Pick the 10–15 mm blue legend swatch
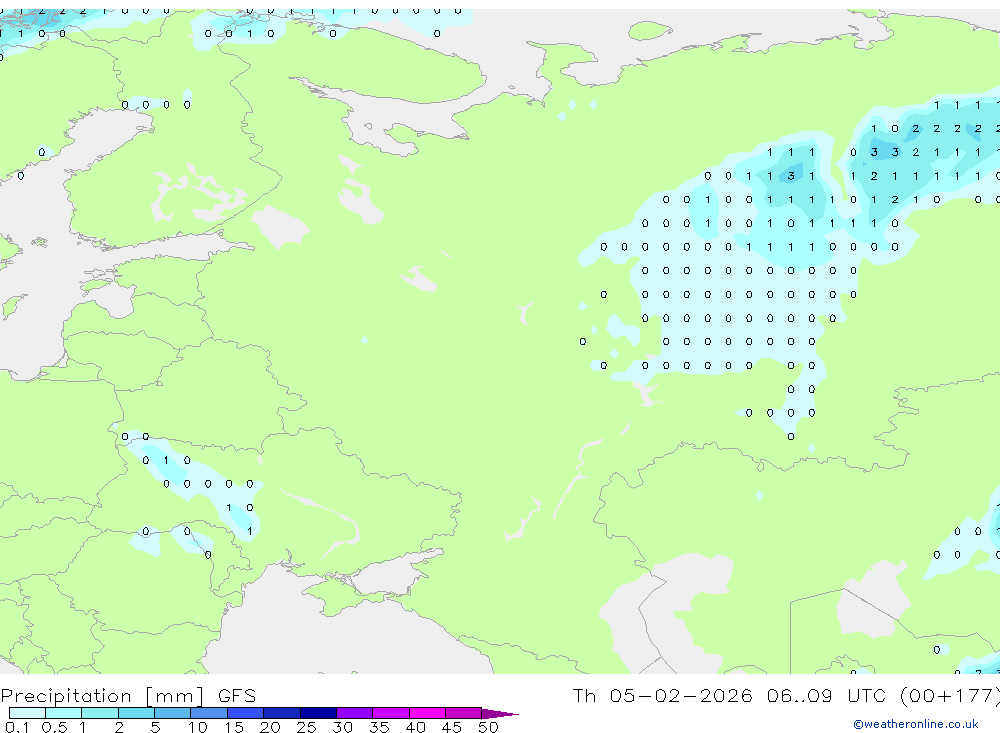This screenshot has width=1000, height=733. coord(209,713)
